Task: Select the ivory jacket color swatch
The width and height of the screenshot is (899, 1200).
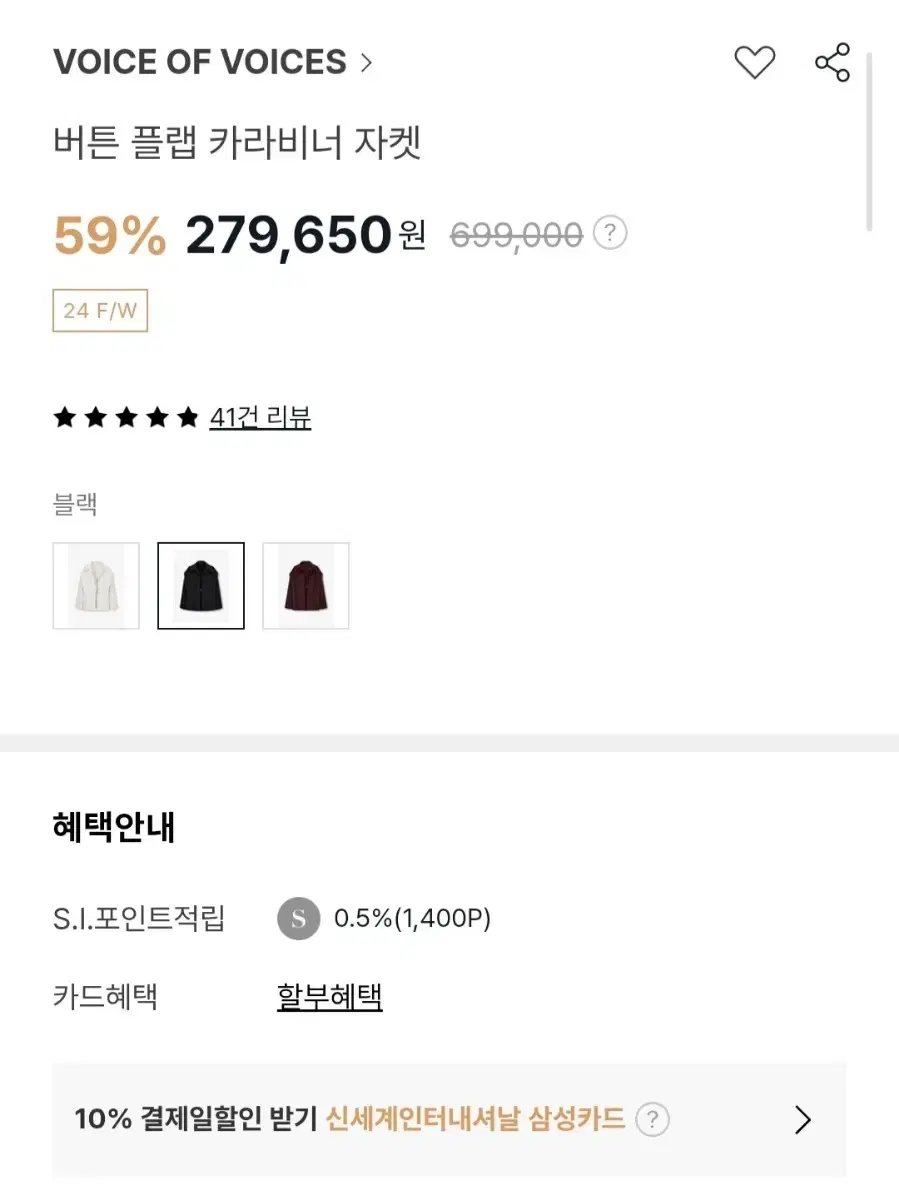Action: pos(96,586)
